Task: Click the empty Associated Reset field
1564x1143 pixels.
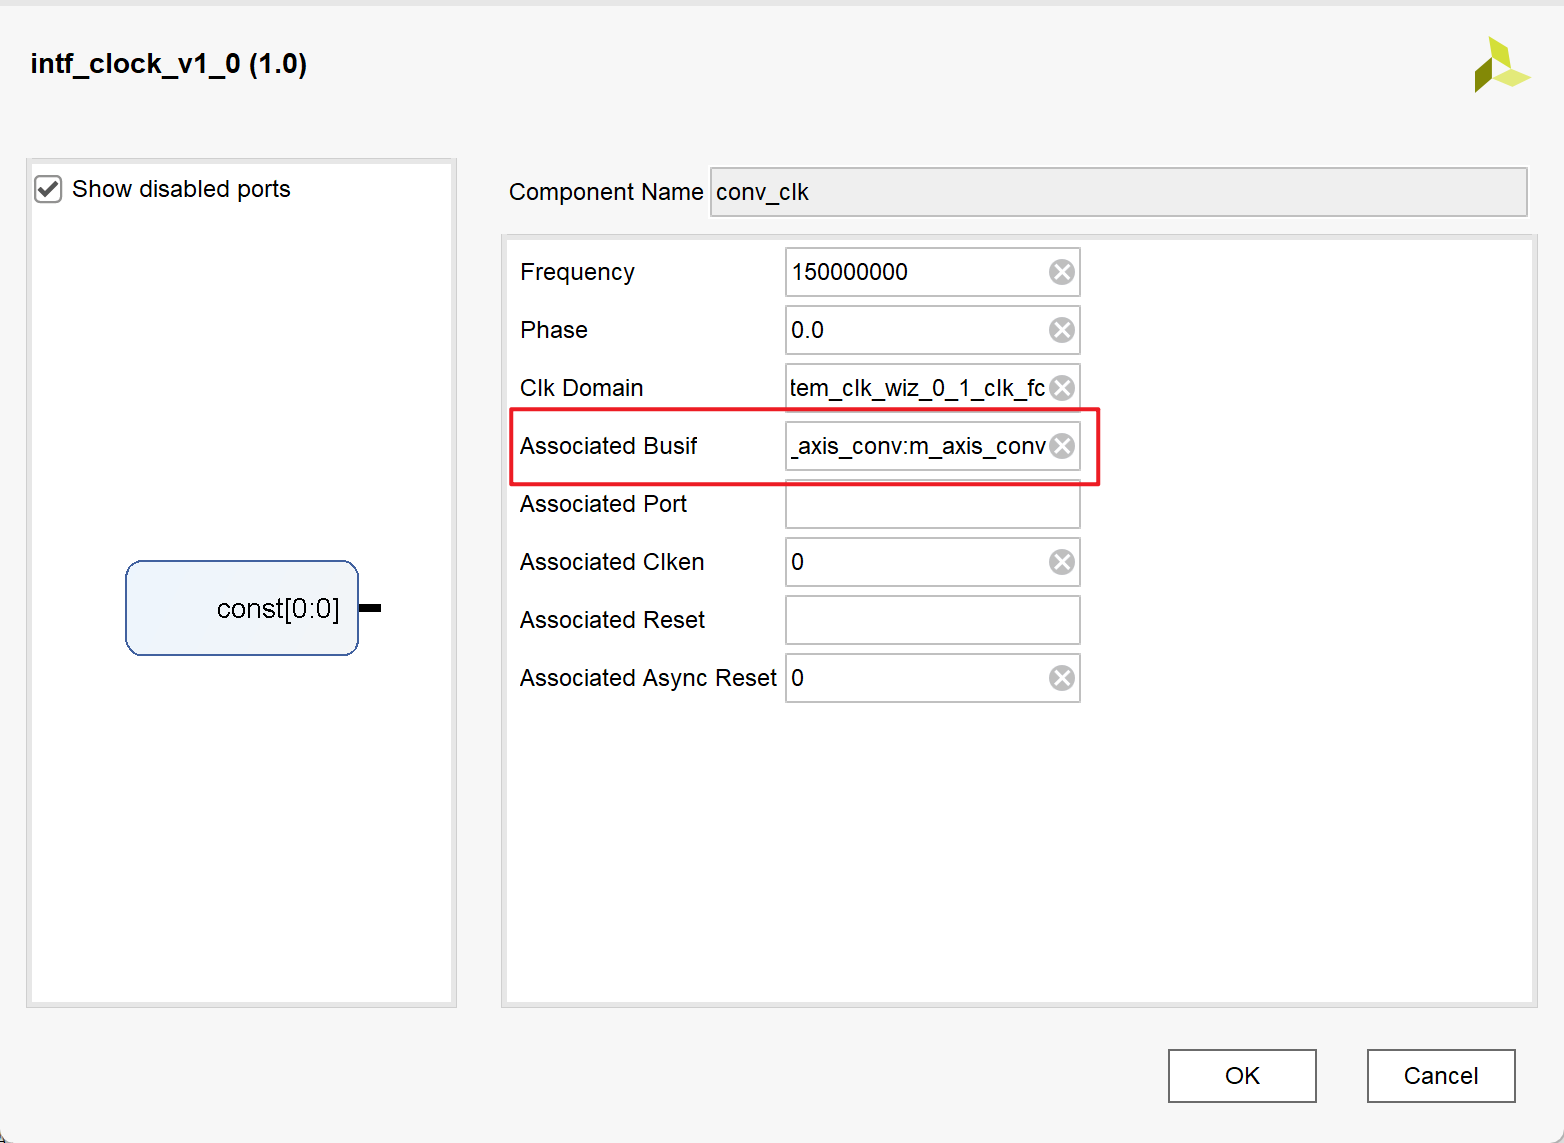Action: [x=933, y=620]
